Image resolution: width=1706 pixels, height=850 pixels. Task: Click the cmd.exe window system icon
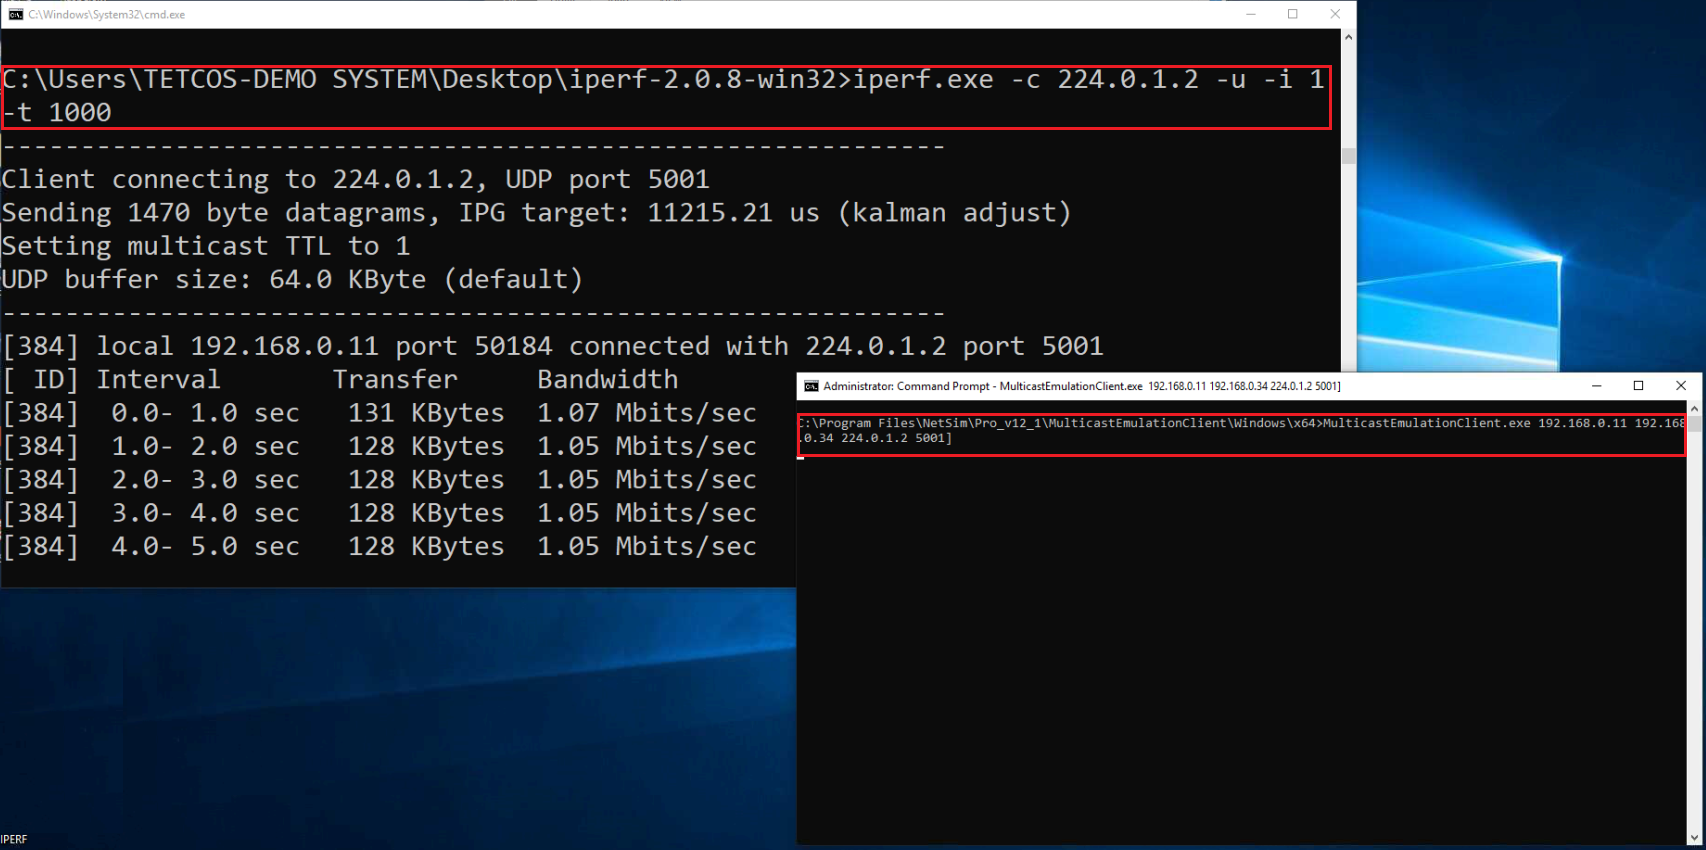click(15, 15)
